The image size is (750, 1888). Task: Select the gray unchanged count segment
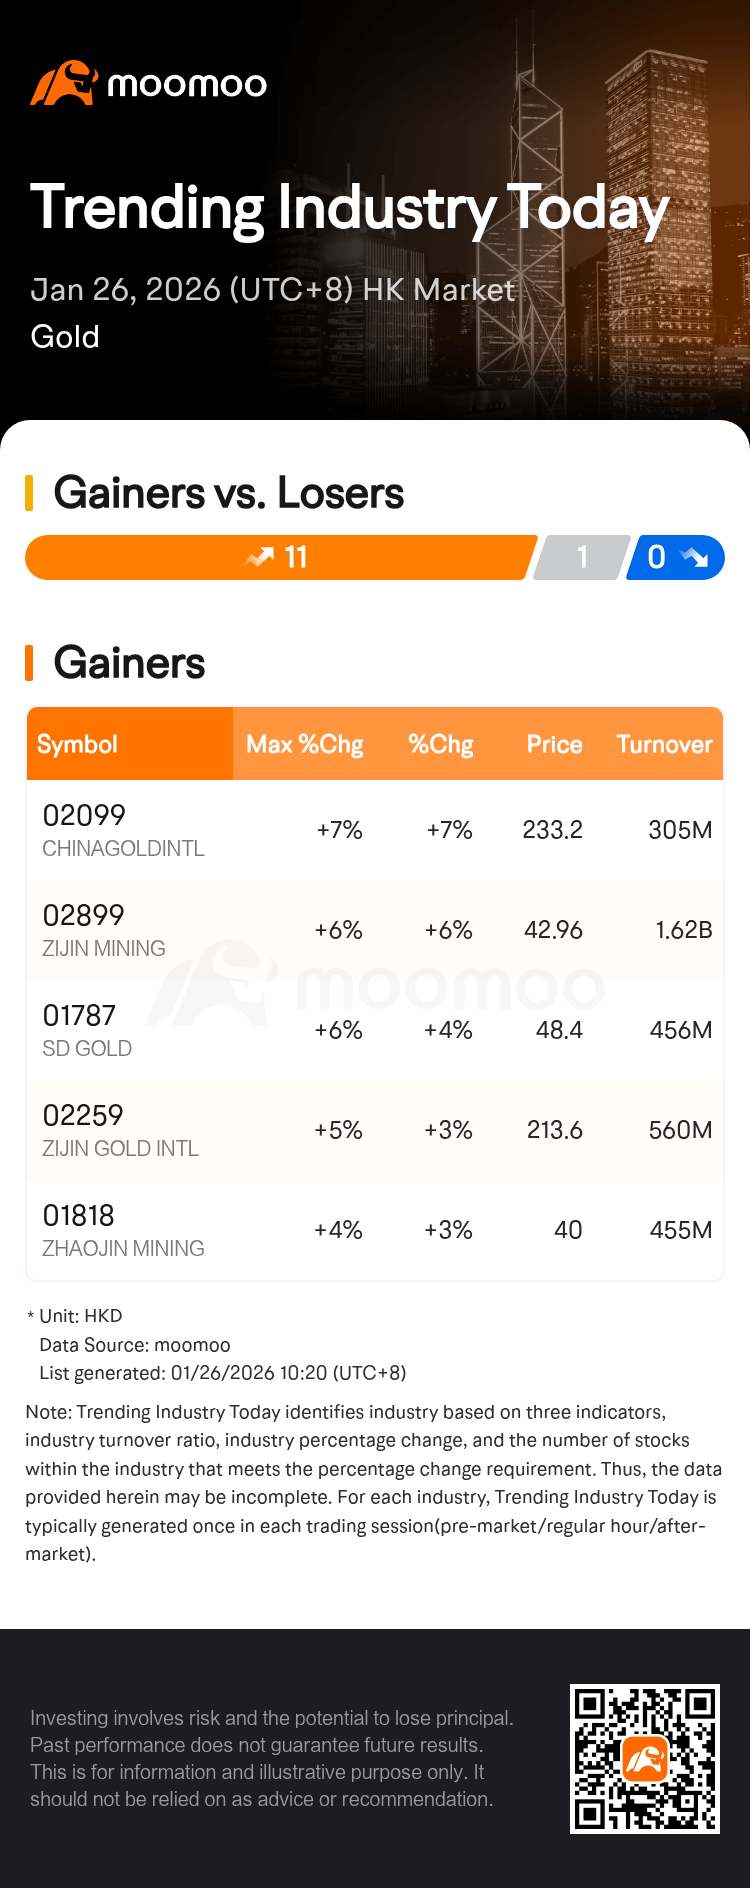(582, 557)
